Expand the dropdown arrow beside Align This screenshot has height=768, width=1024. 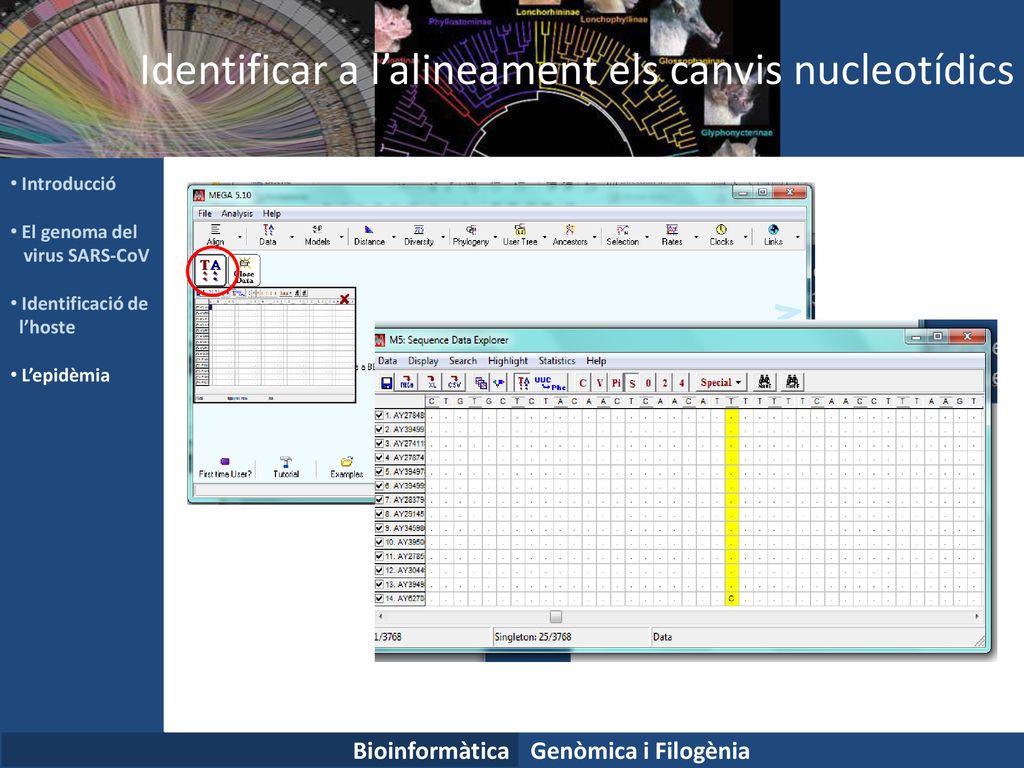coord(240,237)
